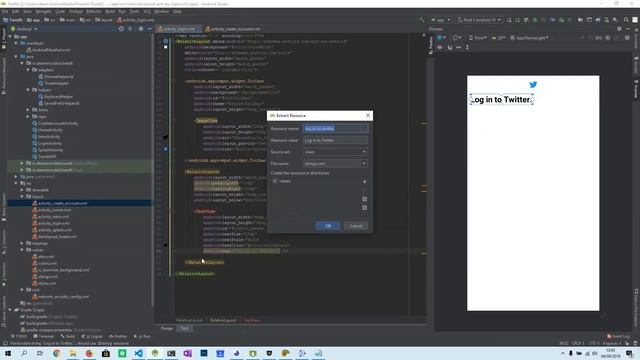The image size is (640, 360).
Task: Open the Tools menu
Action: (x=134, y=11)
